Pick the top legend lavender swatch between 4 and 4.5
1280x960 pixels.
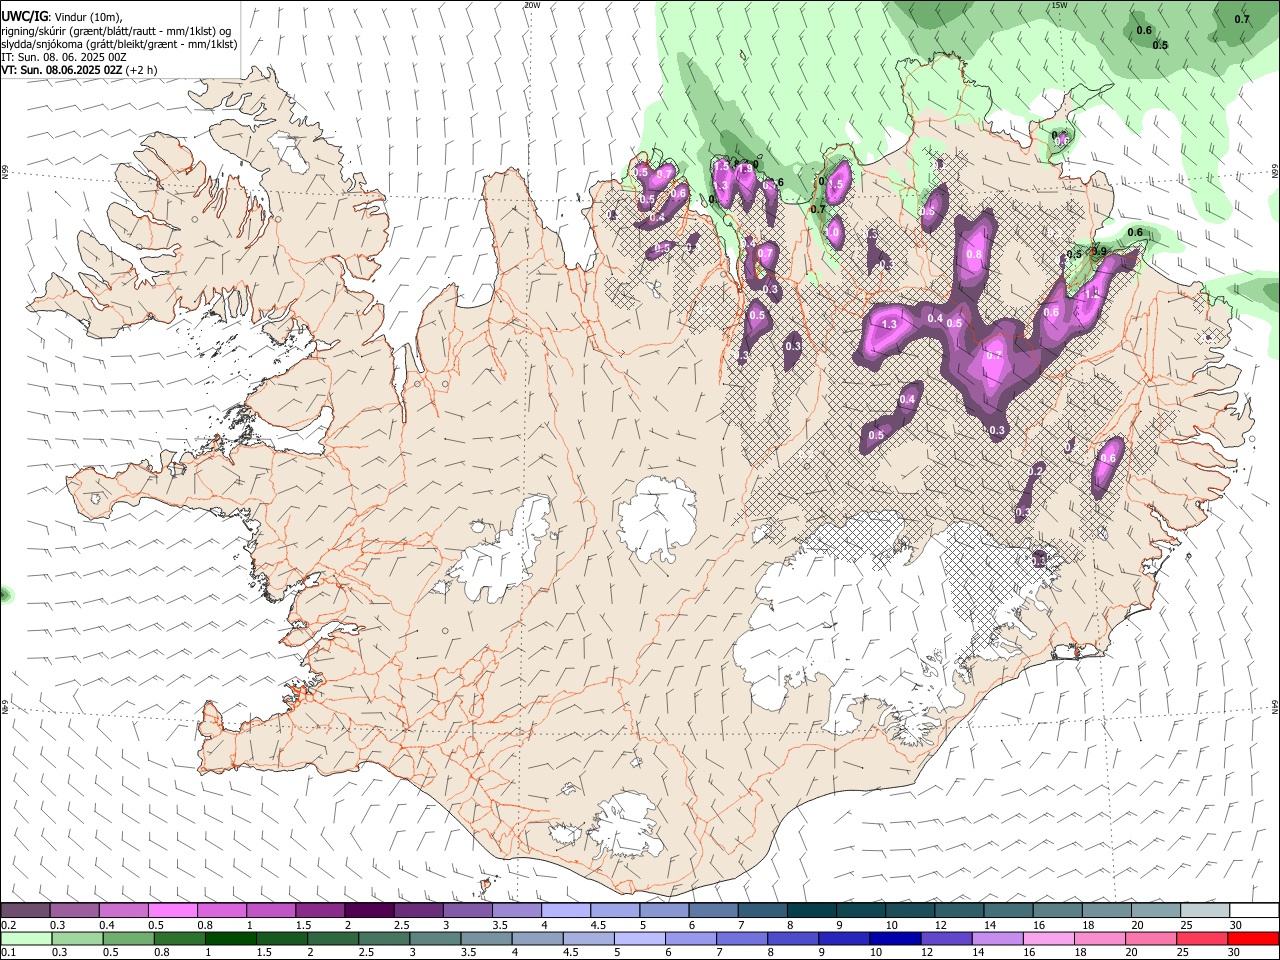[566, 910]
